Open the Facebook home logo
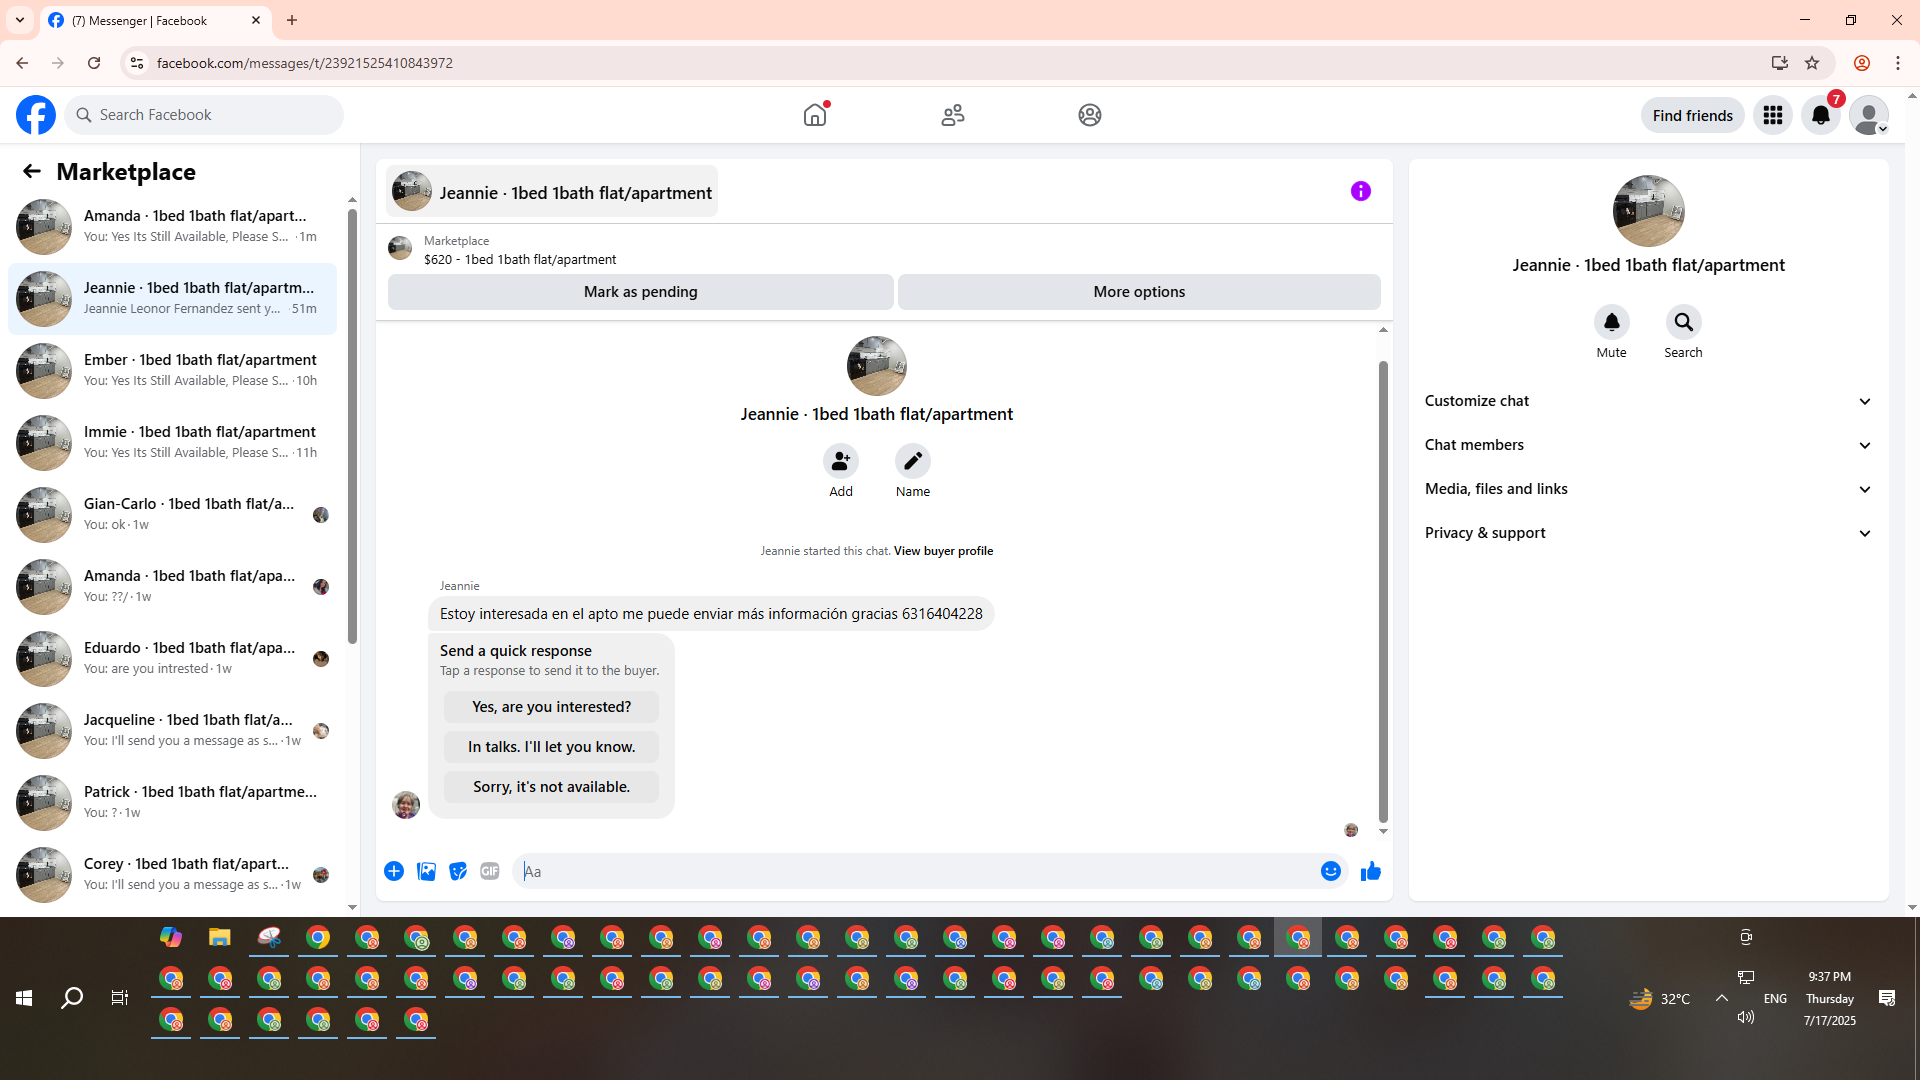Image resolution: width=1920 pixels, height=1080 pixels. [x=36, y=115]
